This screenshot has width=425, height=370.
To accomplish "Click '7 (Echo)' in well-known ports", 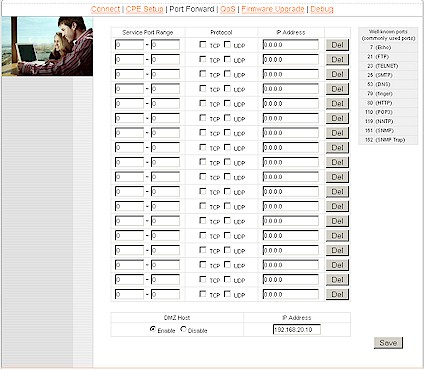I will point(380,47).
